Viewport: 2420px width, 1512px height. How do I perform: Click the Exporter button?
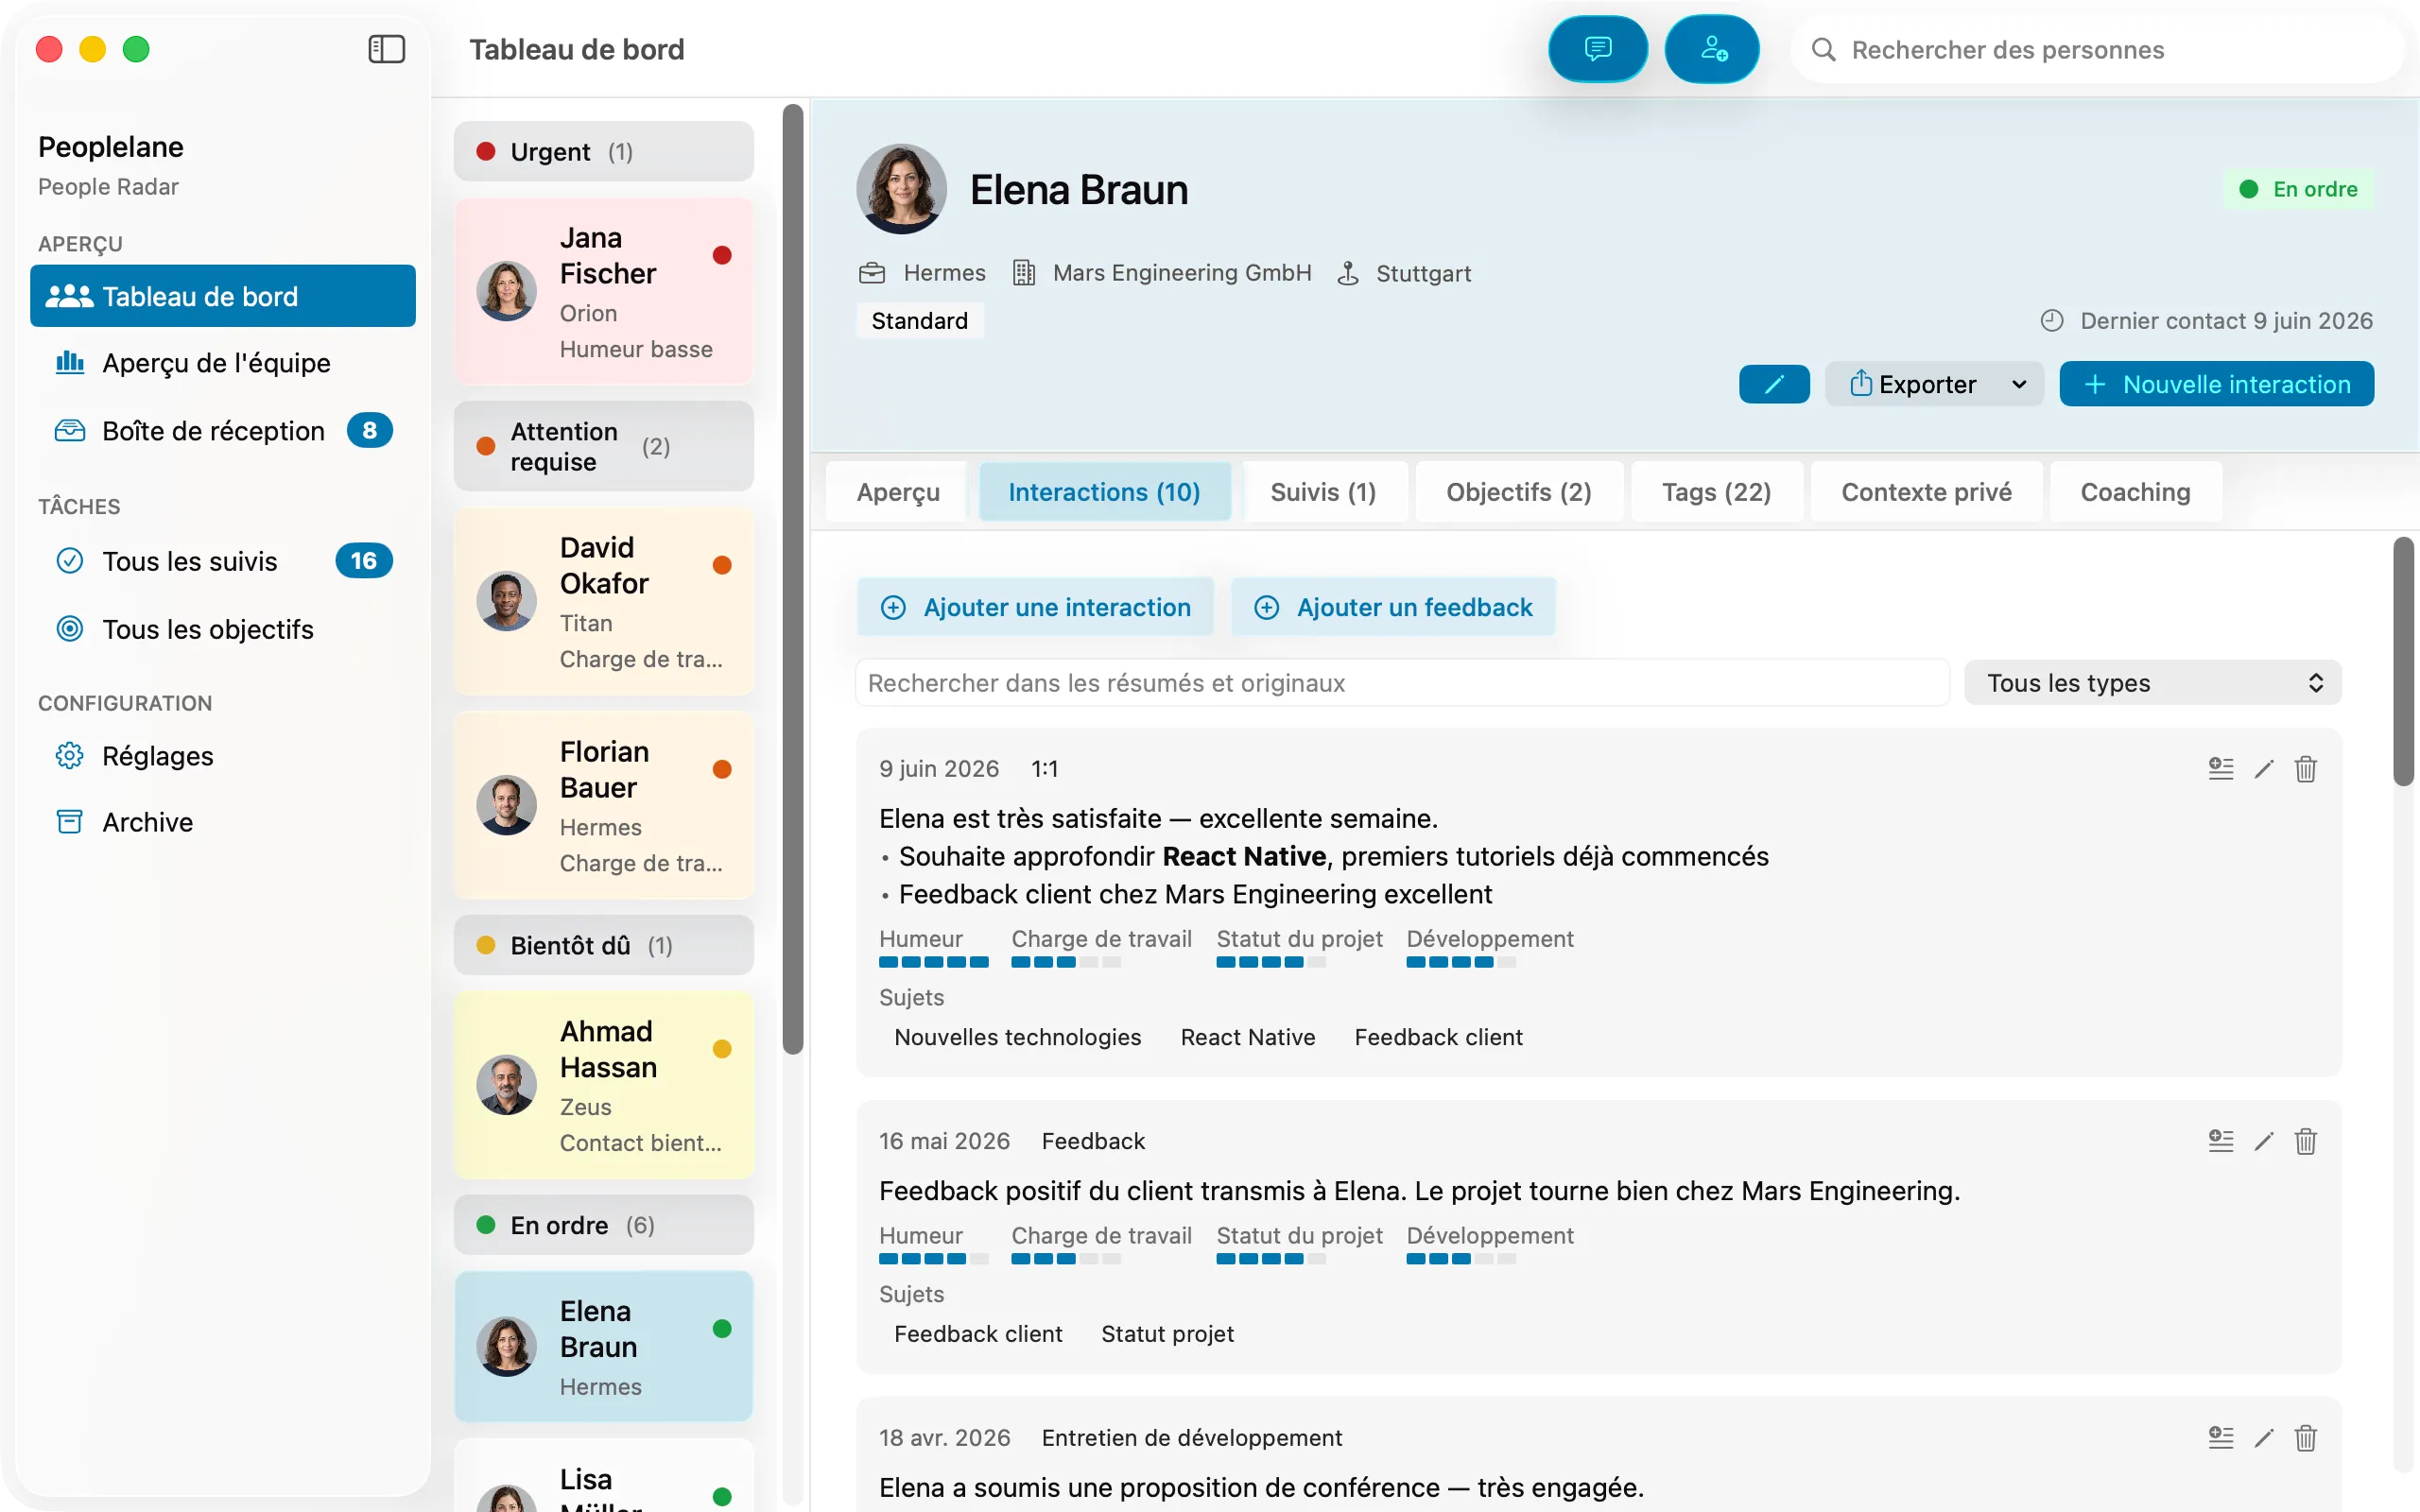(x=1912, y=384)
